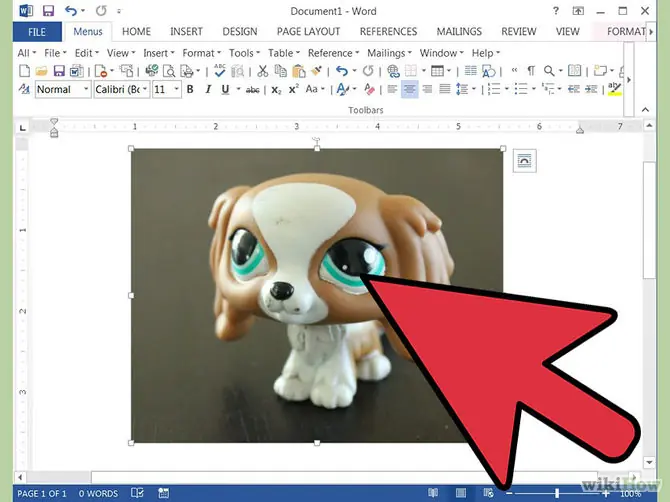Viewport: 670px width, 502px height.
Task: Open the Layout Options button beside image
Action: (x=524, y=161)
